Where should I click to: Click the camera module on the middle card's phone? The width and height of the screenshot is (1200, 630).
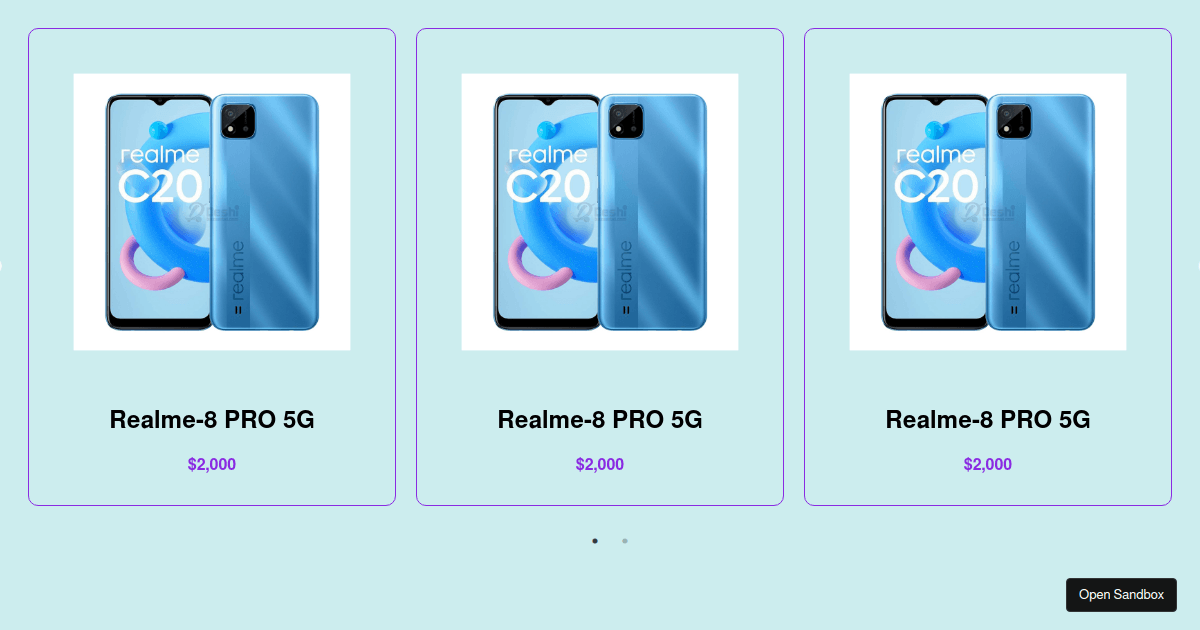[x=626, y=121]
